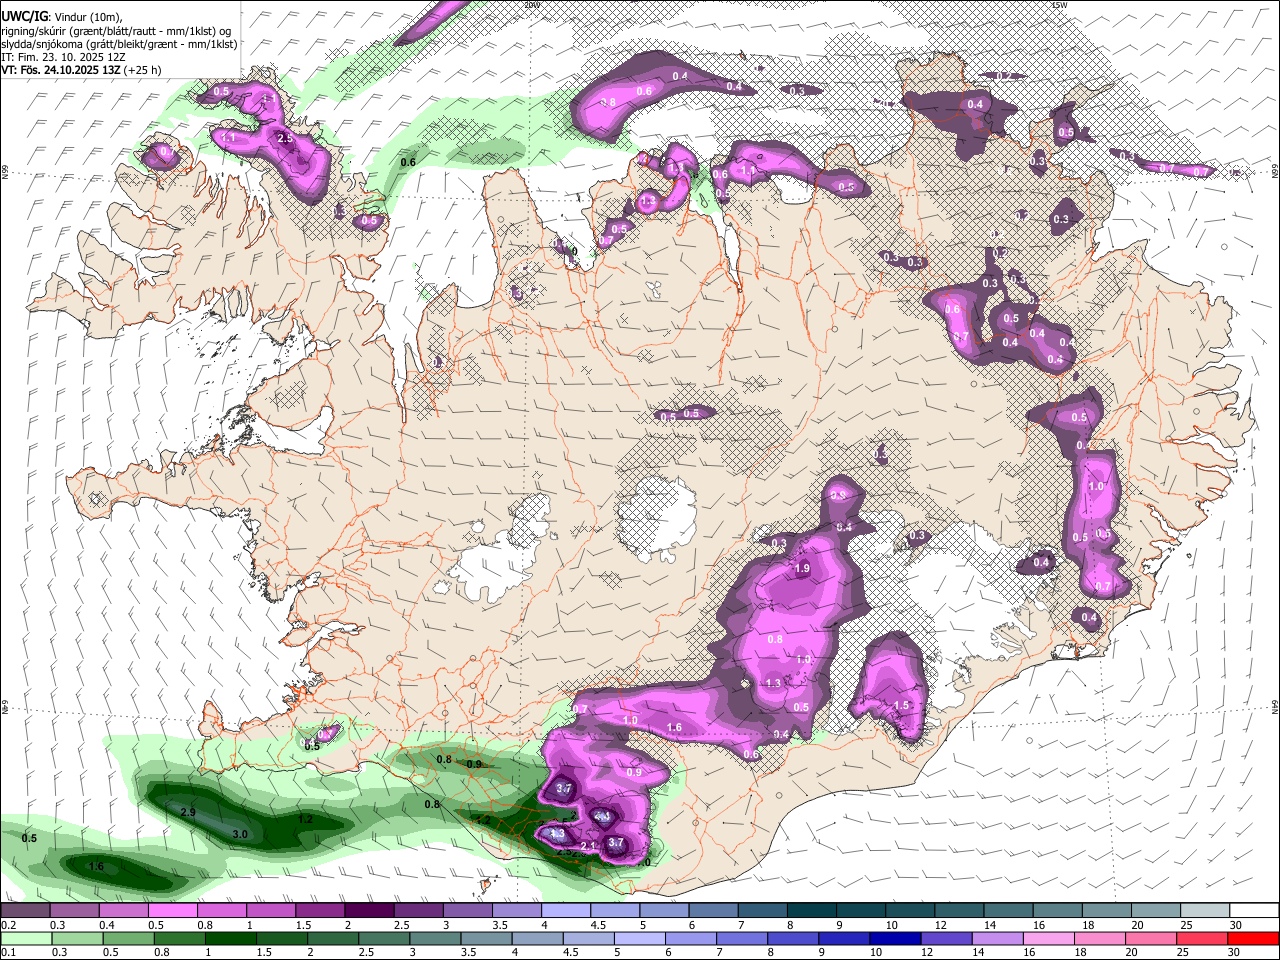Select the '0.1' label starting the bottom legend row
The height and width of the screenshot is (960, 1280).
[x=9, y=953]
